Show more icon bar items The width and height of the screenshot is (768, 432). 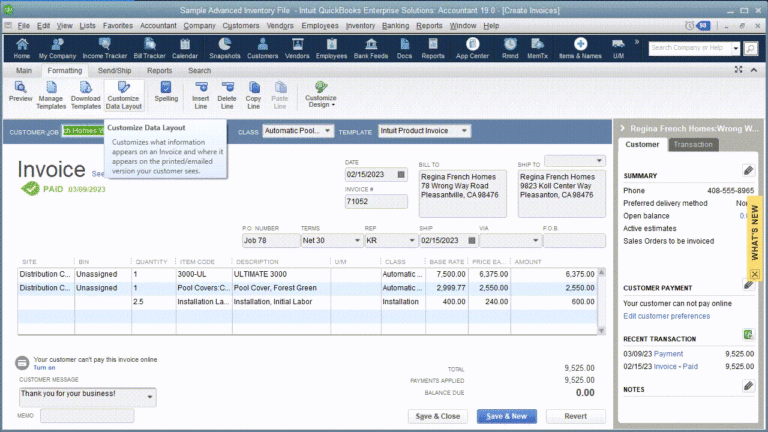(637, 42)
